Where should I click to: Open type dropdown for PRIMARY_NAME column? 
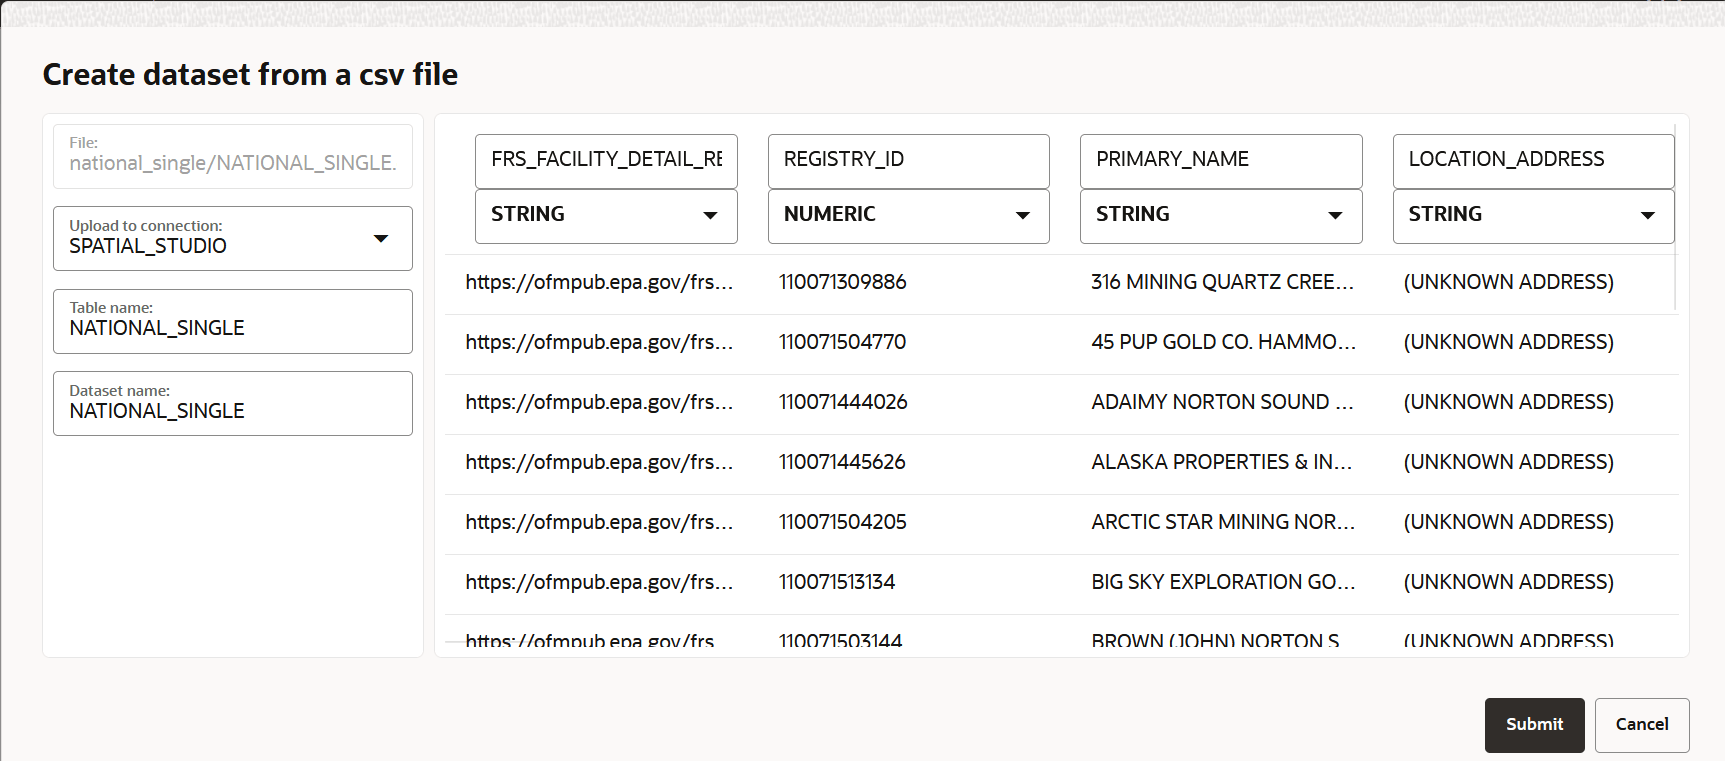(1221, 216)
